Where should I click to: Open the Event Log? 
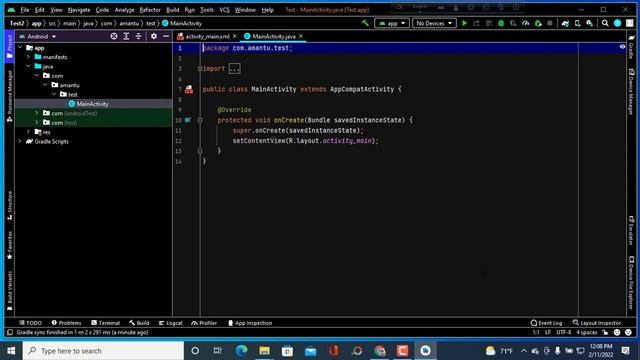tap(546, 323)
